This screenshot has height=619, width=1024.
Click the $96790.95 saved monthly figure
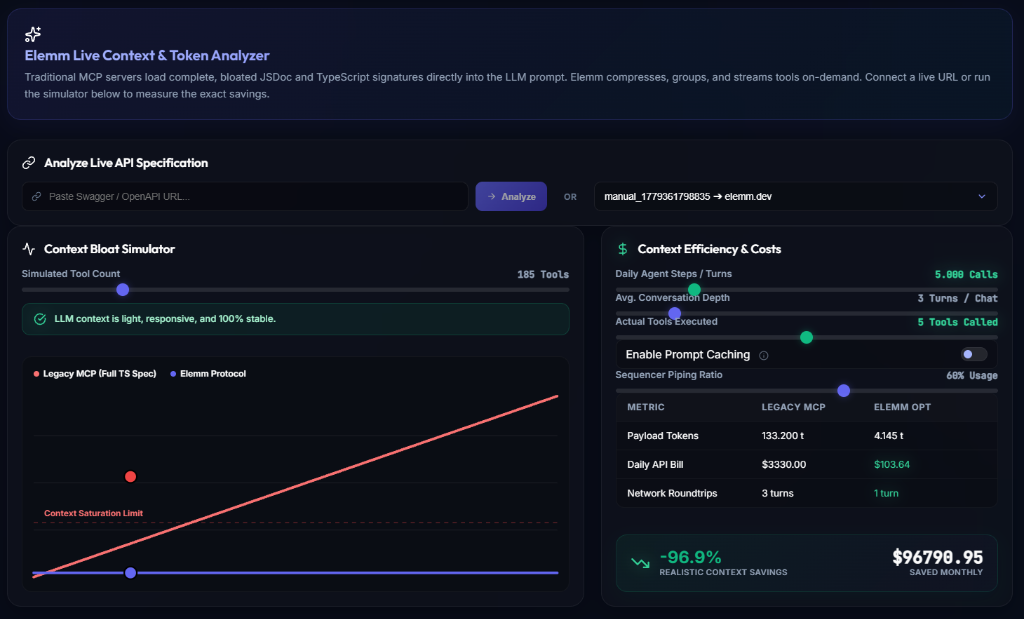click(x=937, y=557)
